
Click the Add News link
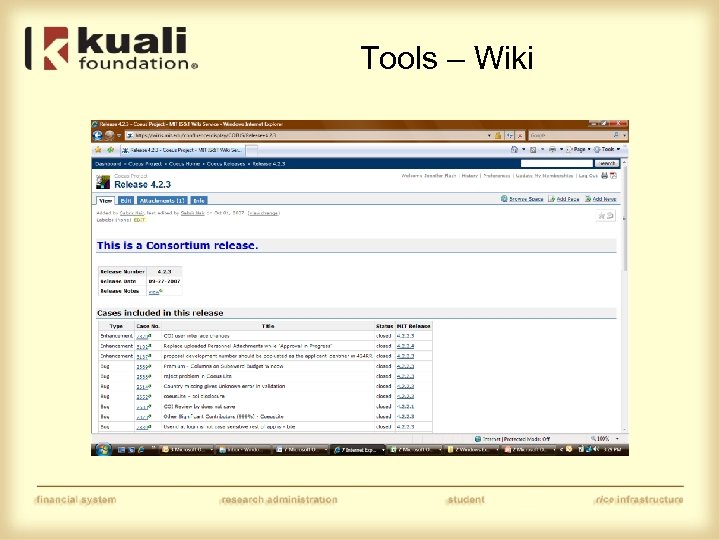601,199
